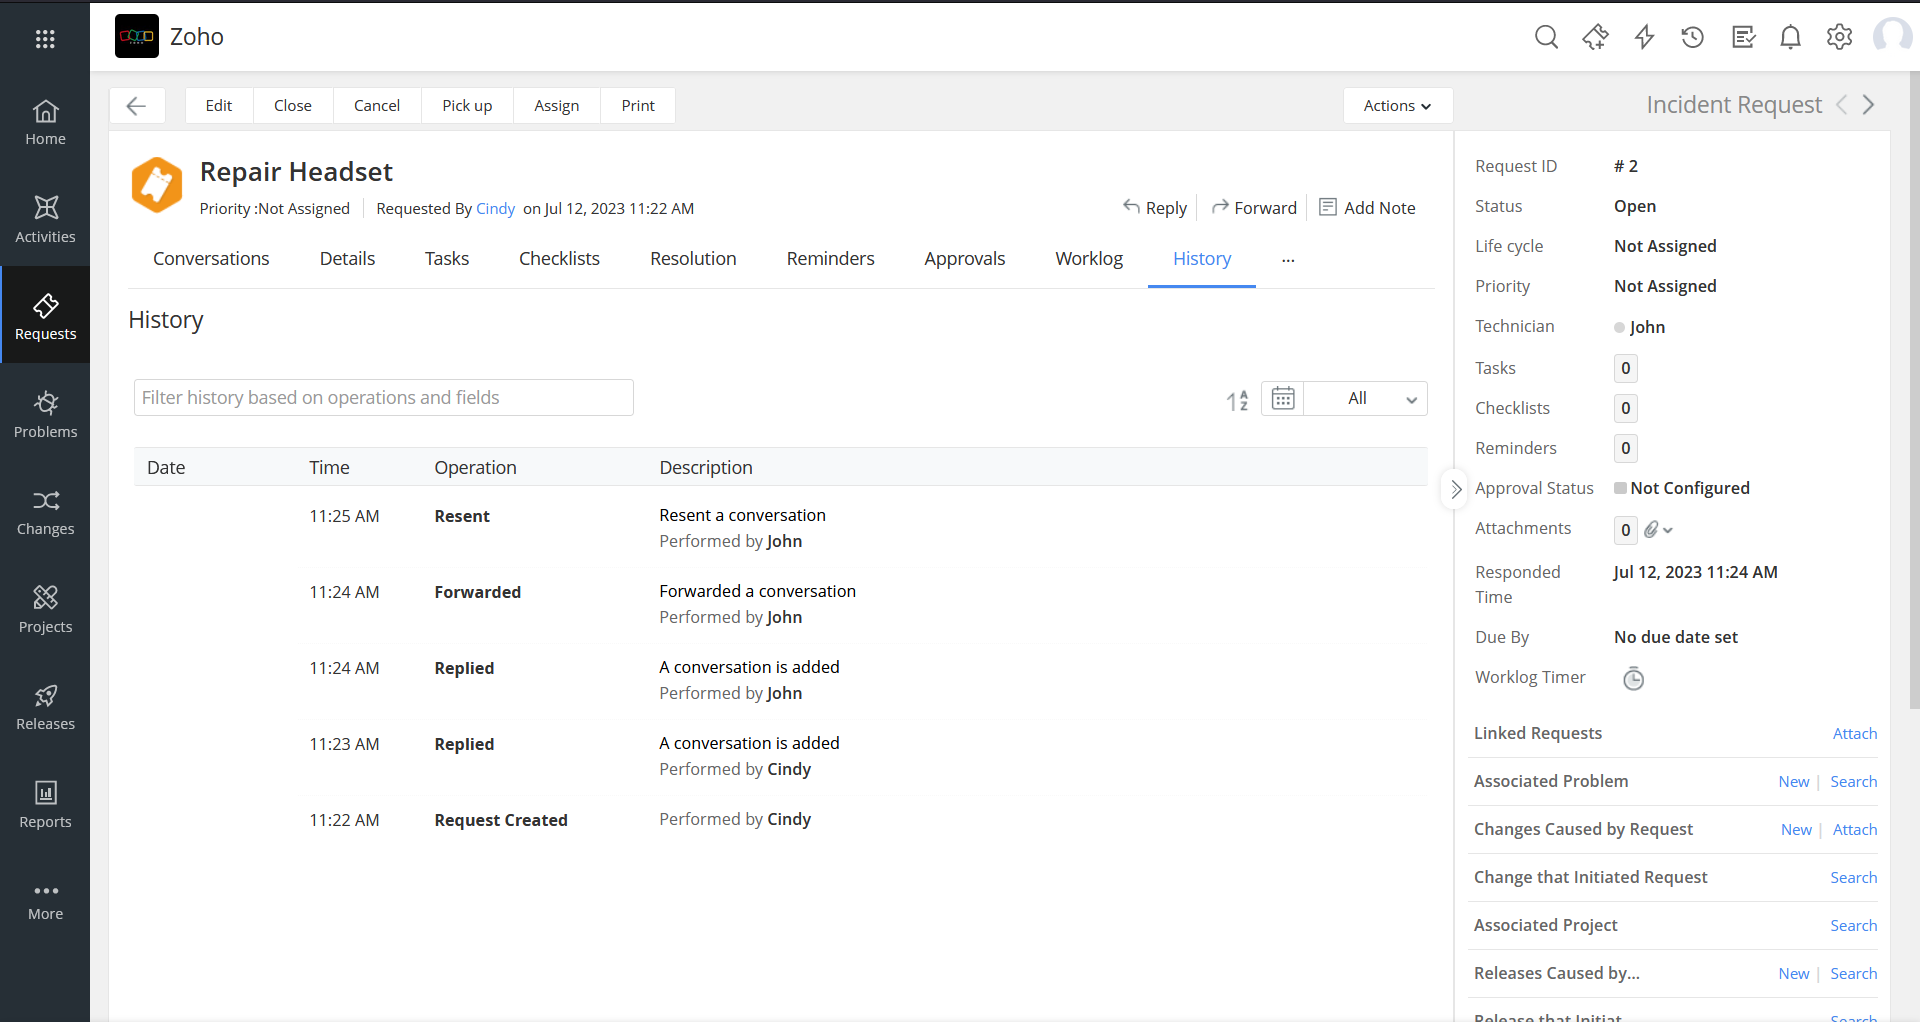The width and height of the screenshot is (1920, 1022).
Task: Open the app launcher grid icon
Action: (45, 39)
